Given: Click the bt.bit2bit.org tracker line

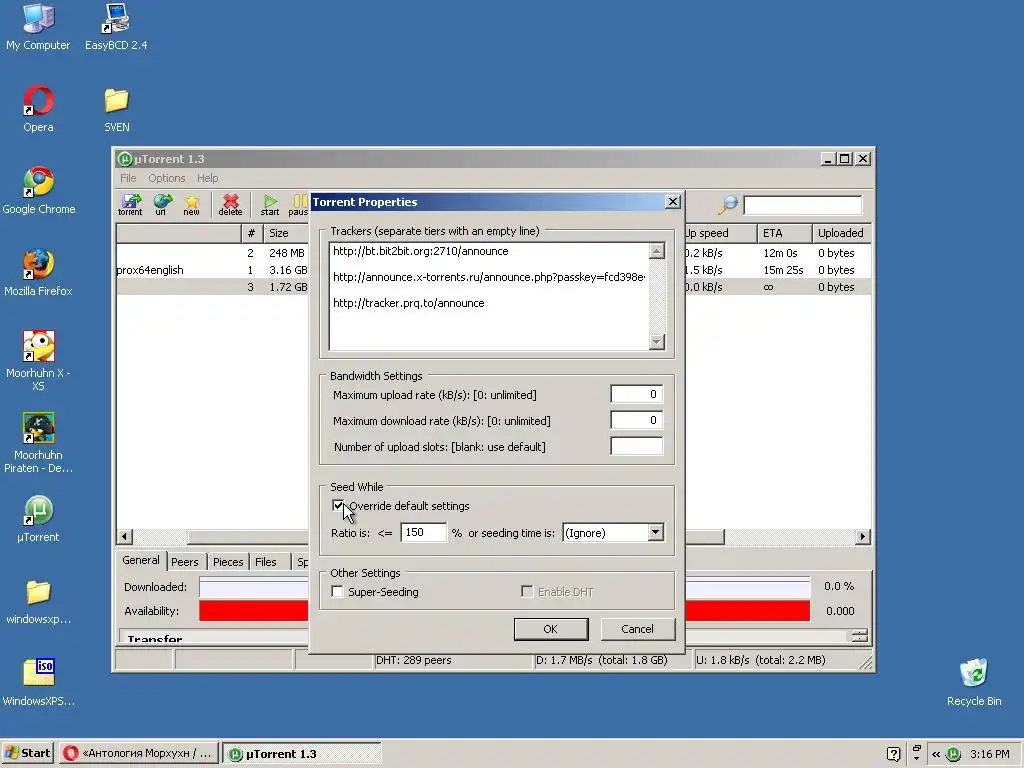Looking at the screenshot, I should click(x=421, y=251).
